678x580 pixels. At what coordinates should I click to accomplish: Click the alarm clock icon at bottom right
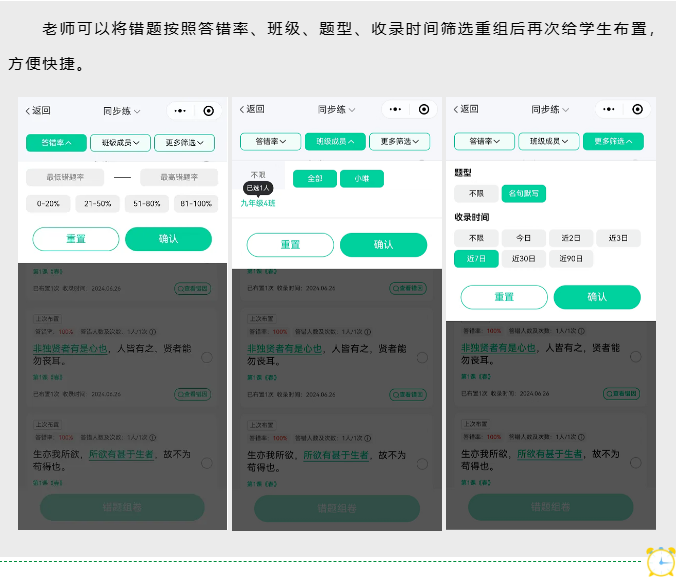coord(660,562)
